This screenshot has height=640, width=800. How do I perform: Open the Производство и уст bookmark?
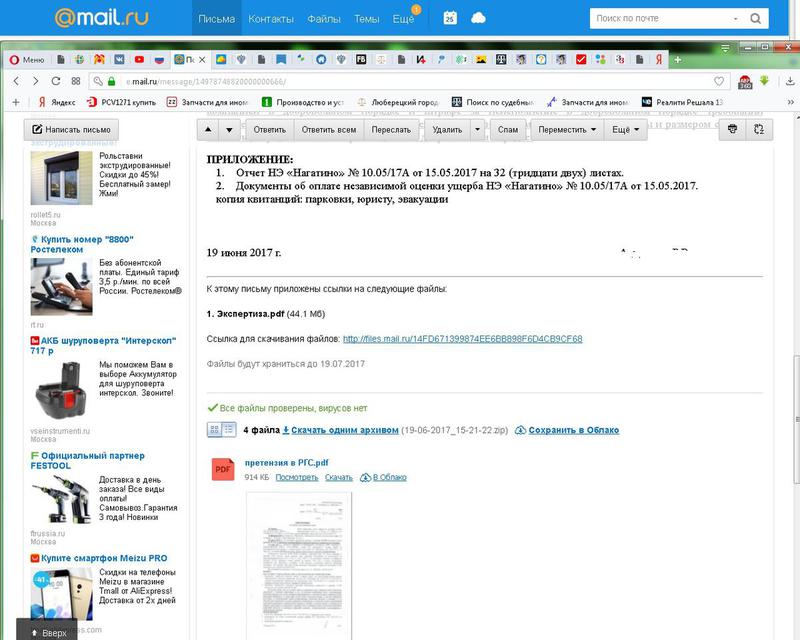tap(303, 102)
